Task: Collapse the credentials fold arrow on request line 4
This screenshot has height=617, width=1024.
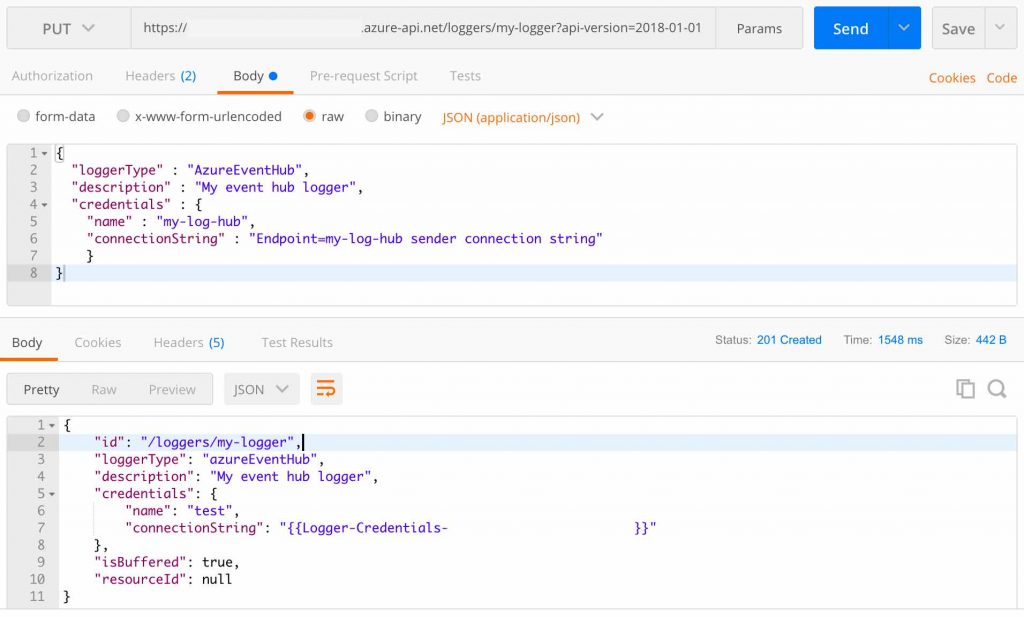Action: click(x=44, y=205)
